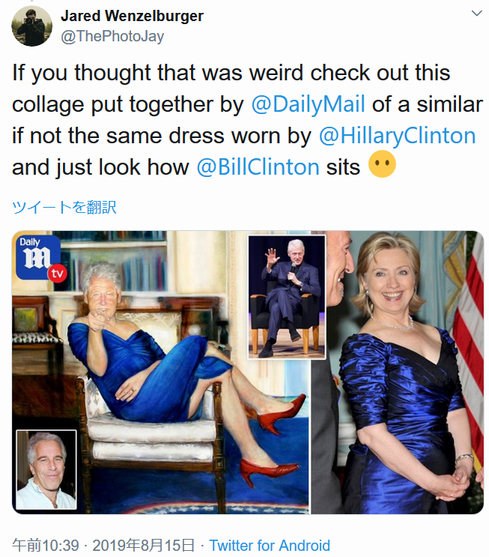Click the red tv badge on logo
The width and height of the screenshot is (489, 557).
pyautogui.click(x=58, y=274)
